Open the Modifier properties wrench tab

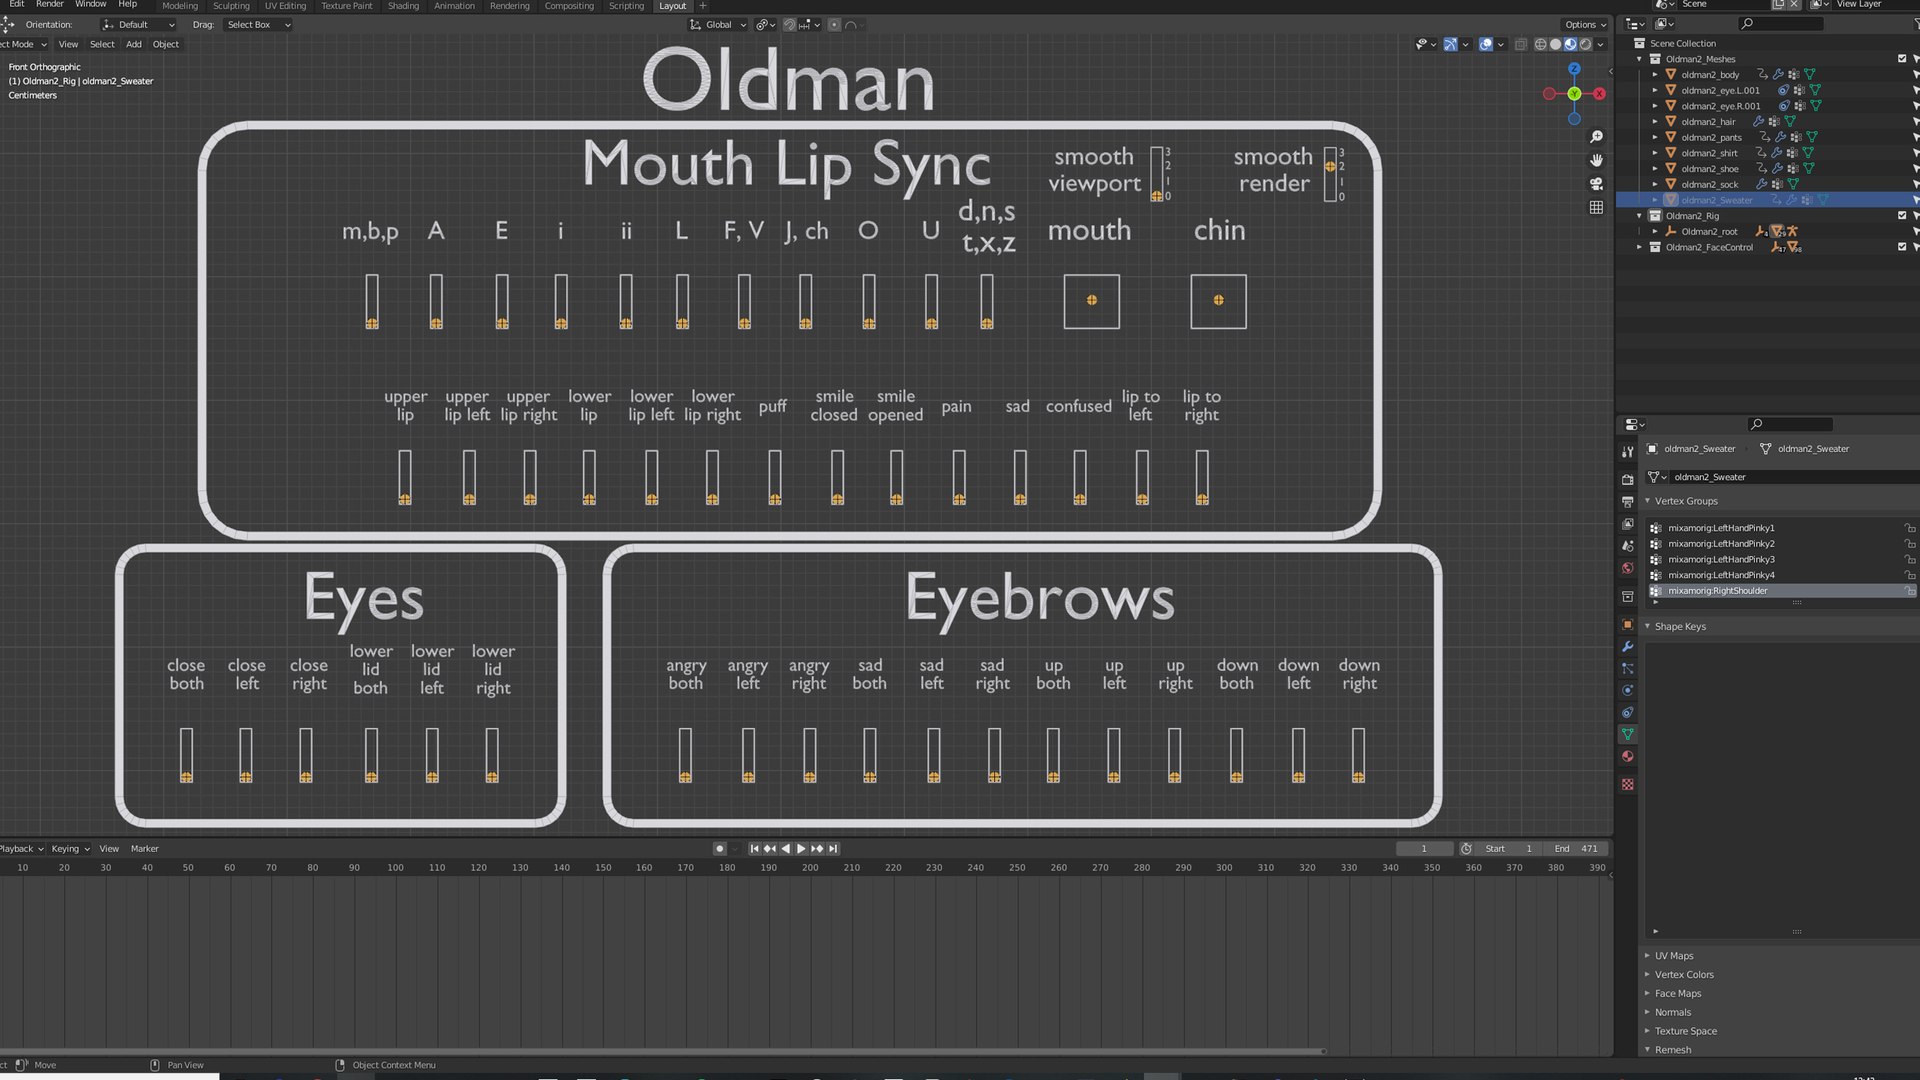tap(1628, 646)
